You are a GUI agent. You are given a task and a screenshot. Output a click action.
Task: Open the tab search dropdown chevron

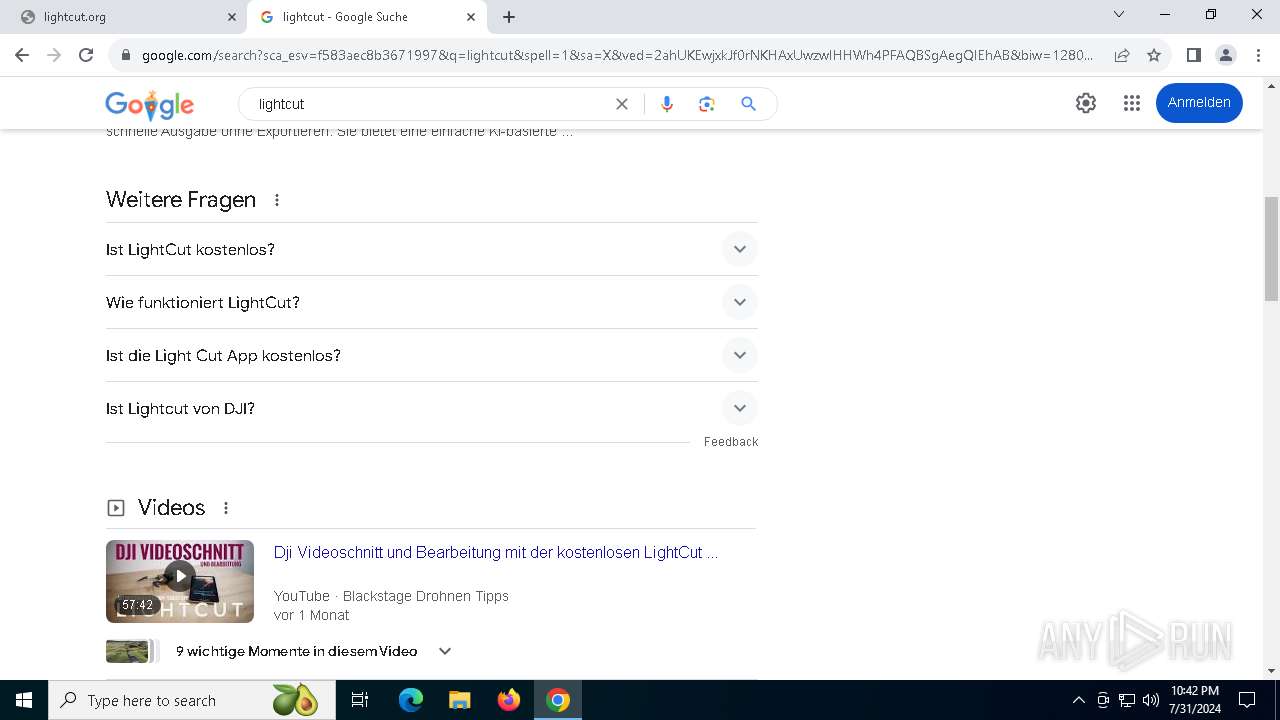pyautogui.click(x=1119, y=15)
